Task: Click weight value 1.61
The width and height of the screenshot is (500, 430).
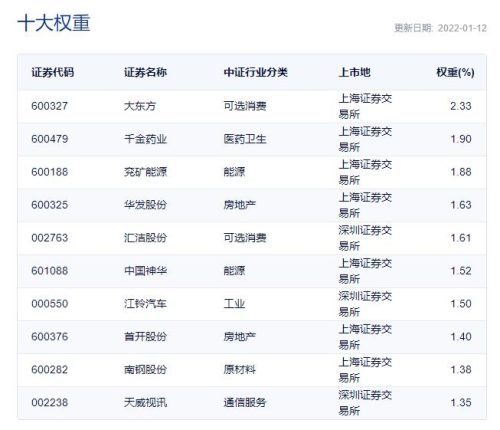Action: (x=461, y=238)
